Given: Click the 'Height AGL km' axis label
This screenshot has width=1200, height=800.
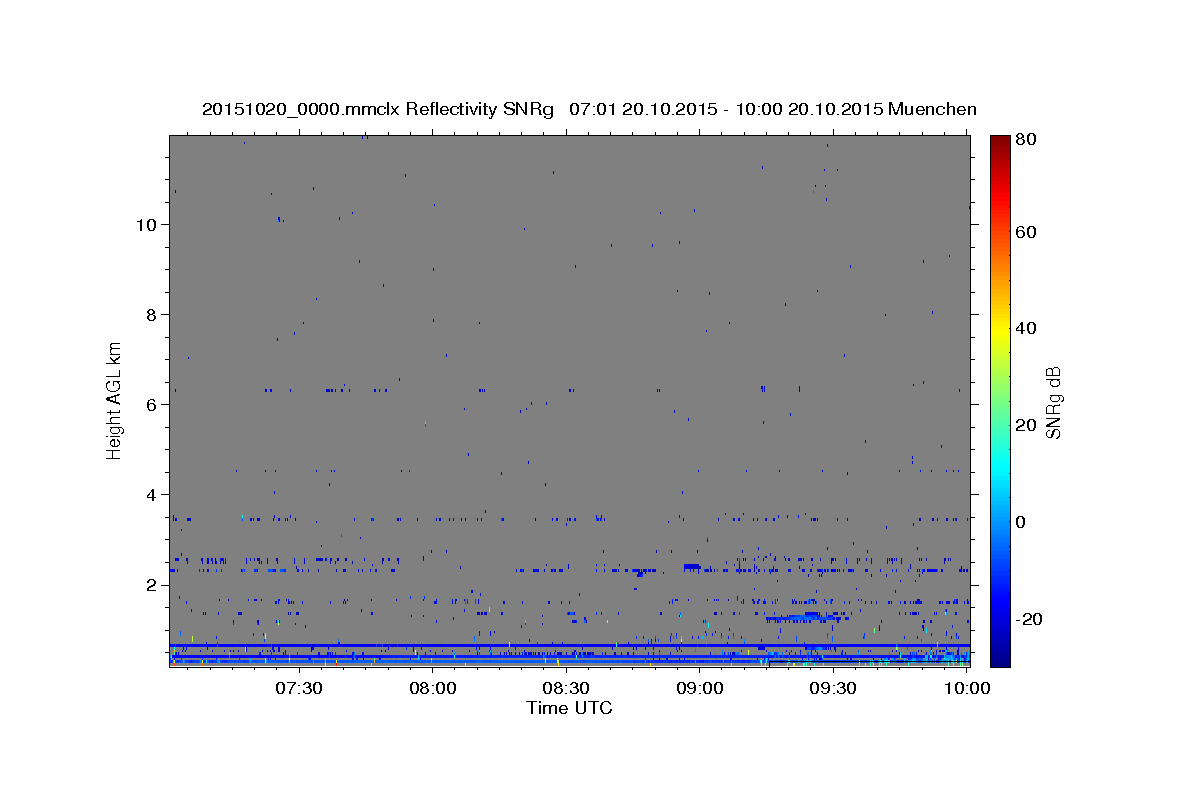Looking at the screenshot, I should 115,399.
